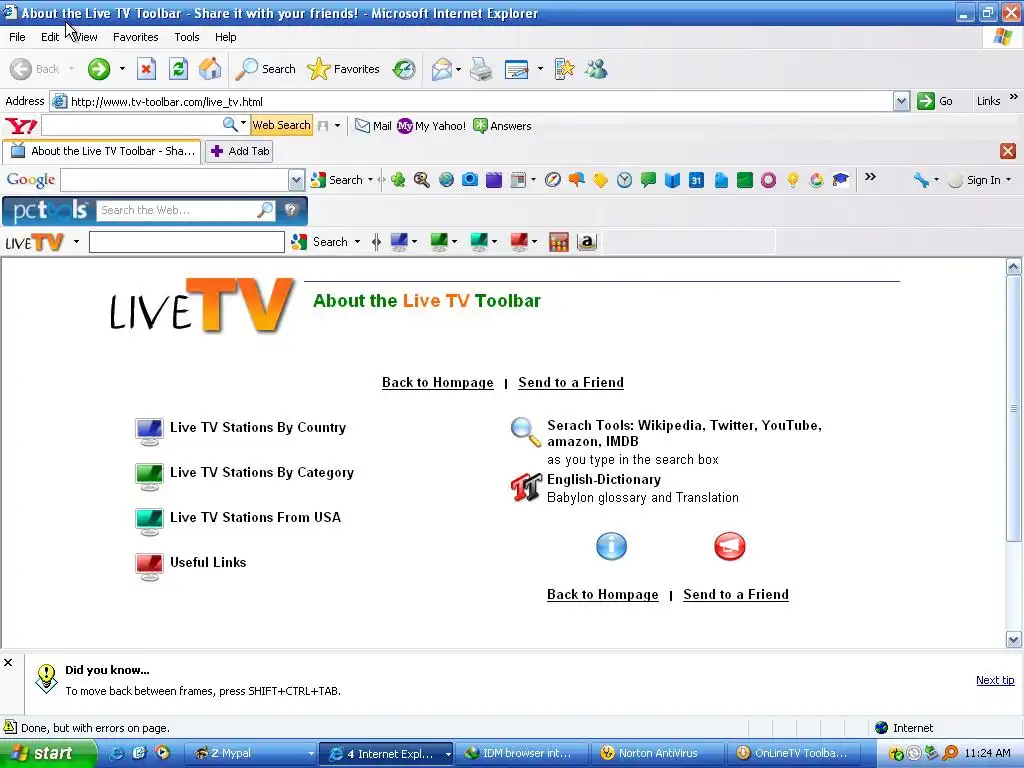Image resolution: width=1024 pixels, height=768 pixels.
Task: Expand the LiveTV logo dropdown menu
Action: (x=76, y=242)
